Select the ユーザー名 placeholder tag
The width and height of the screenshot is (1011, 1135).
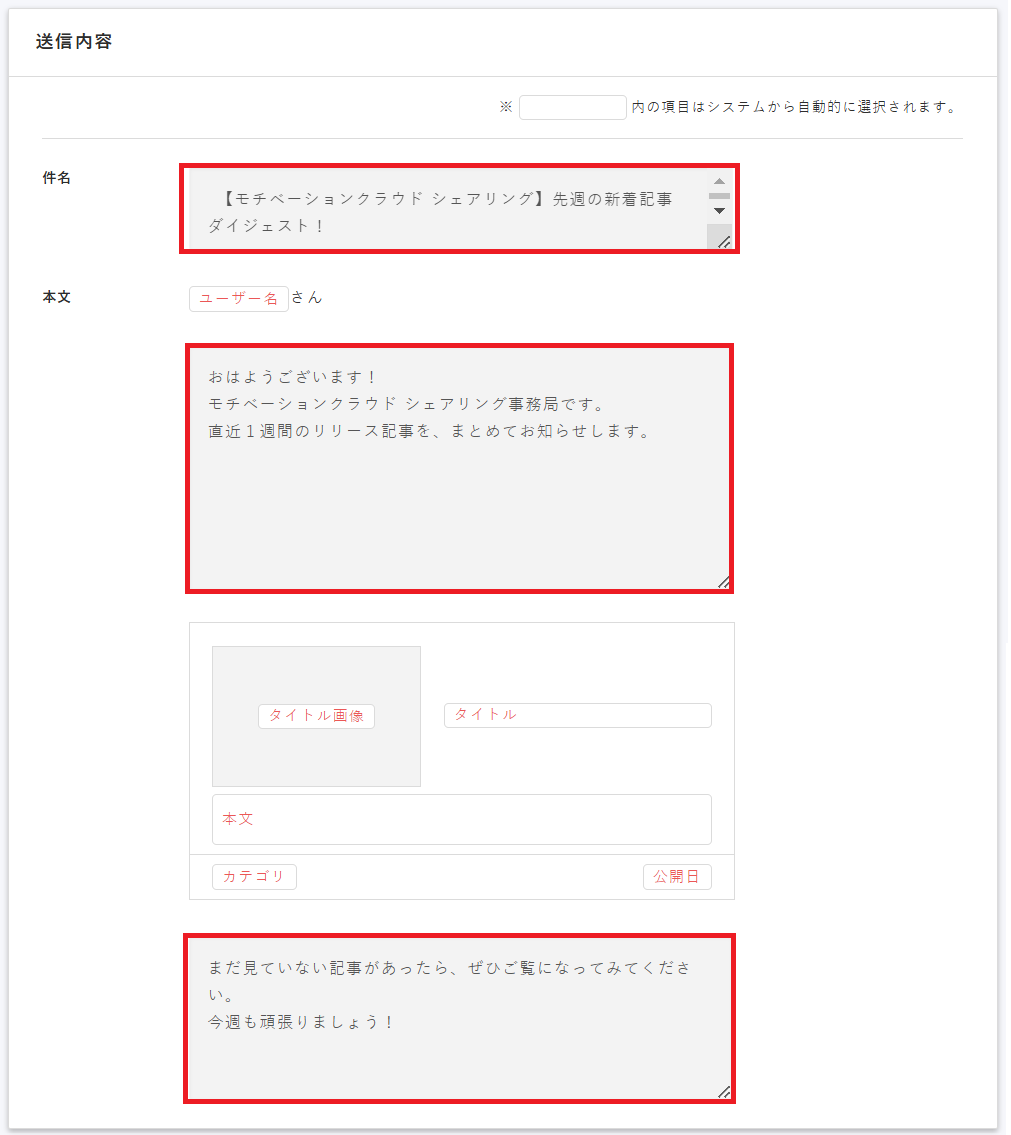238,299
